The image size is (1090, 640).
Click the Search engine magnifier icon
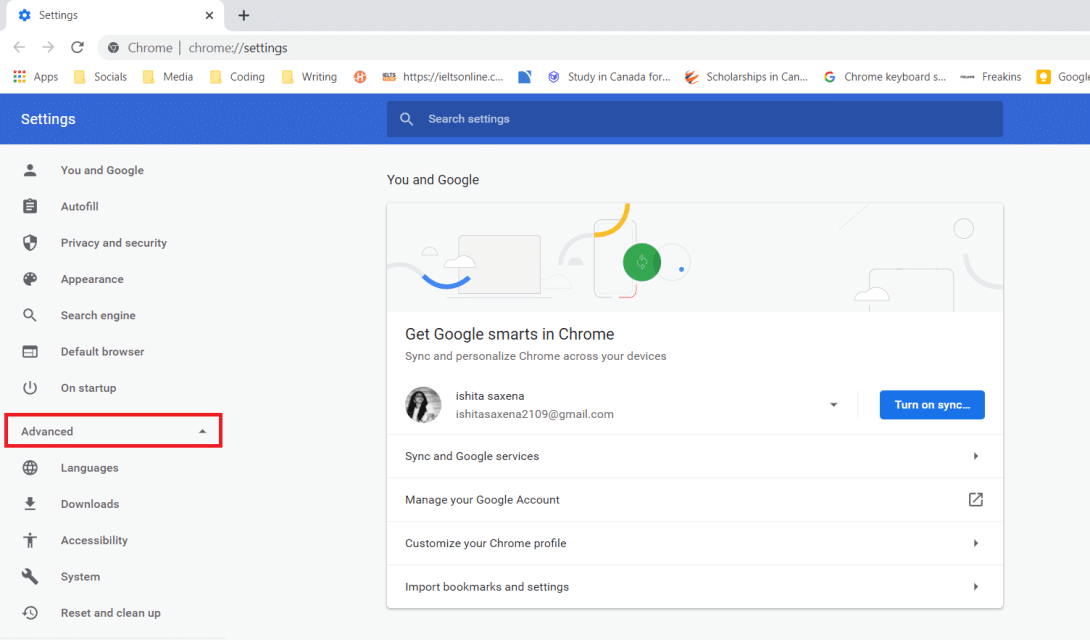30,315
